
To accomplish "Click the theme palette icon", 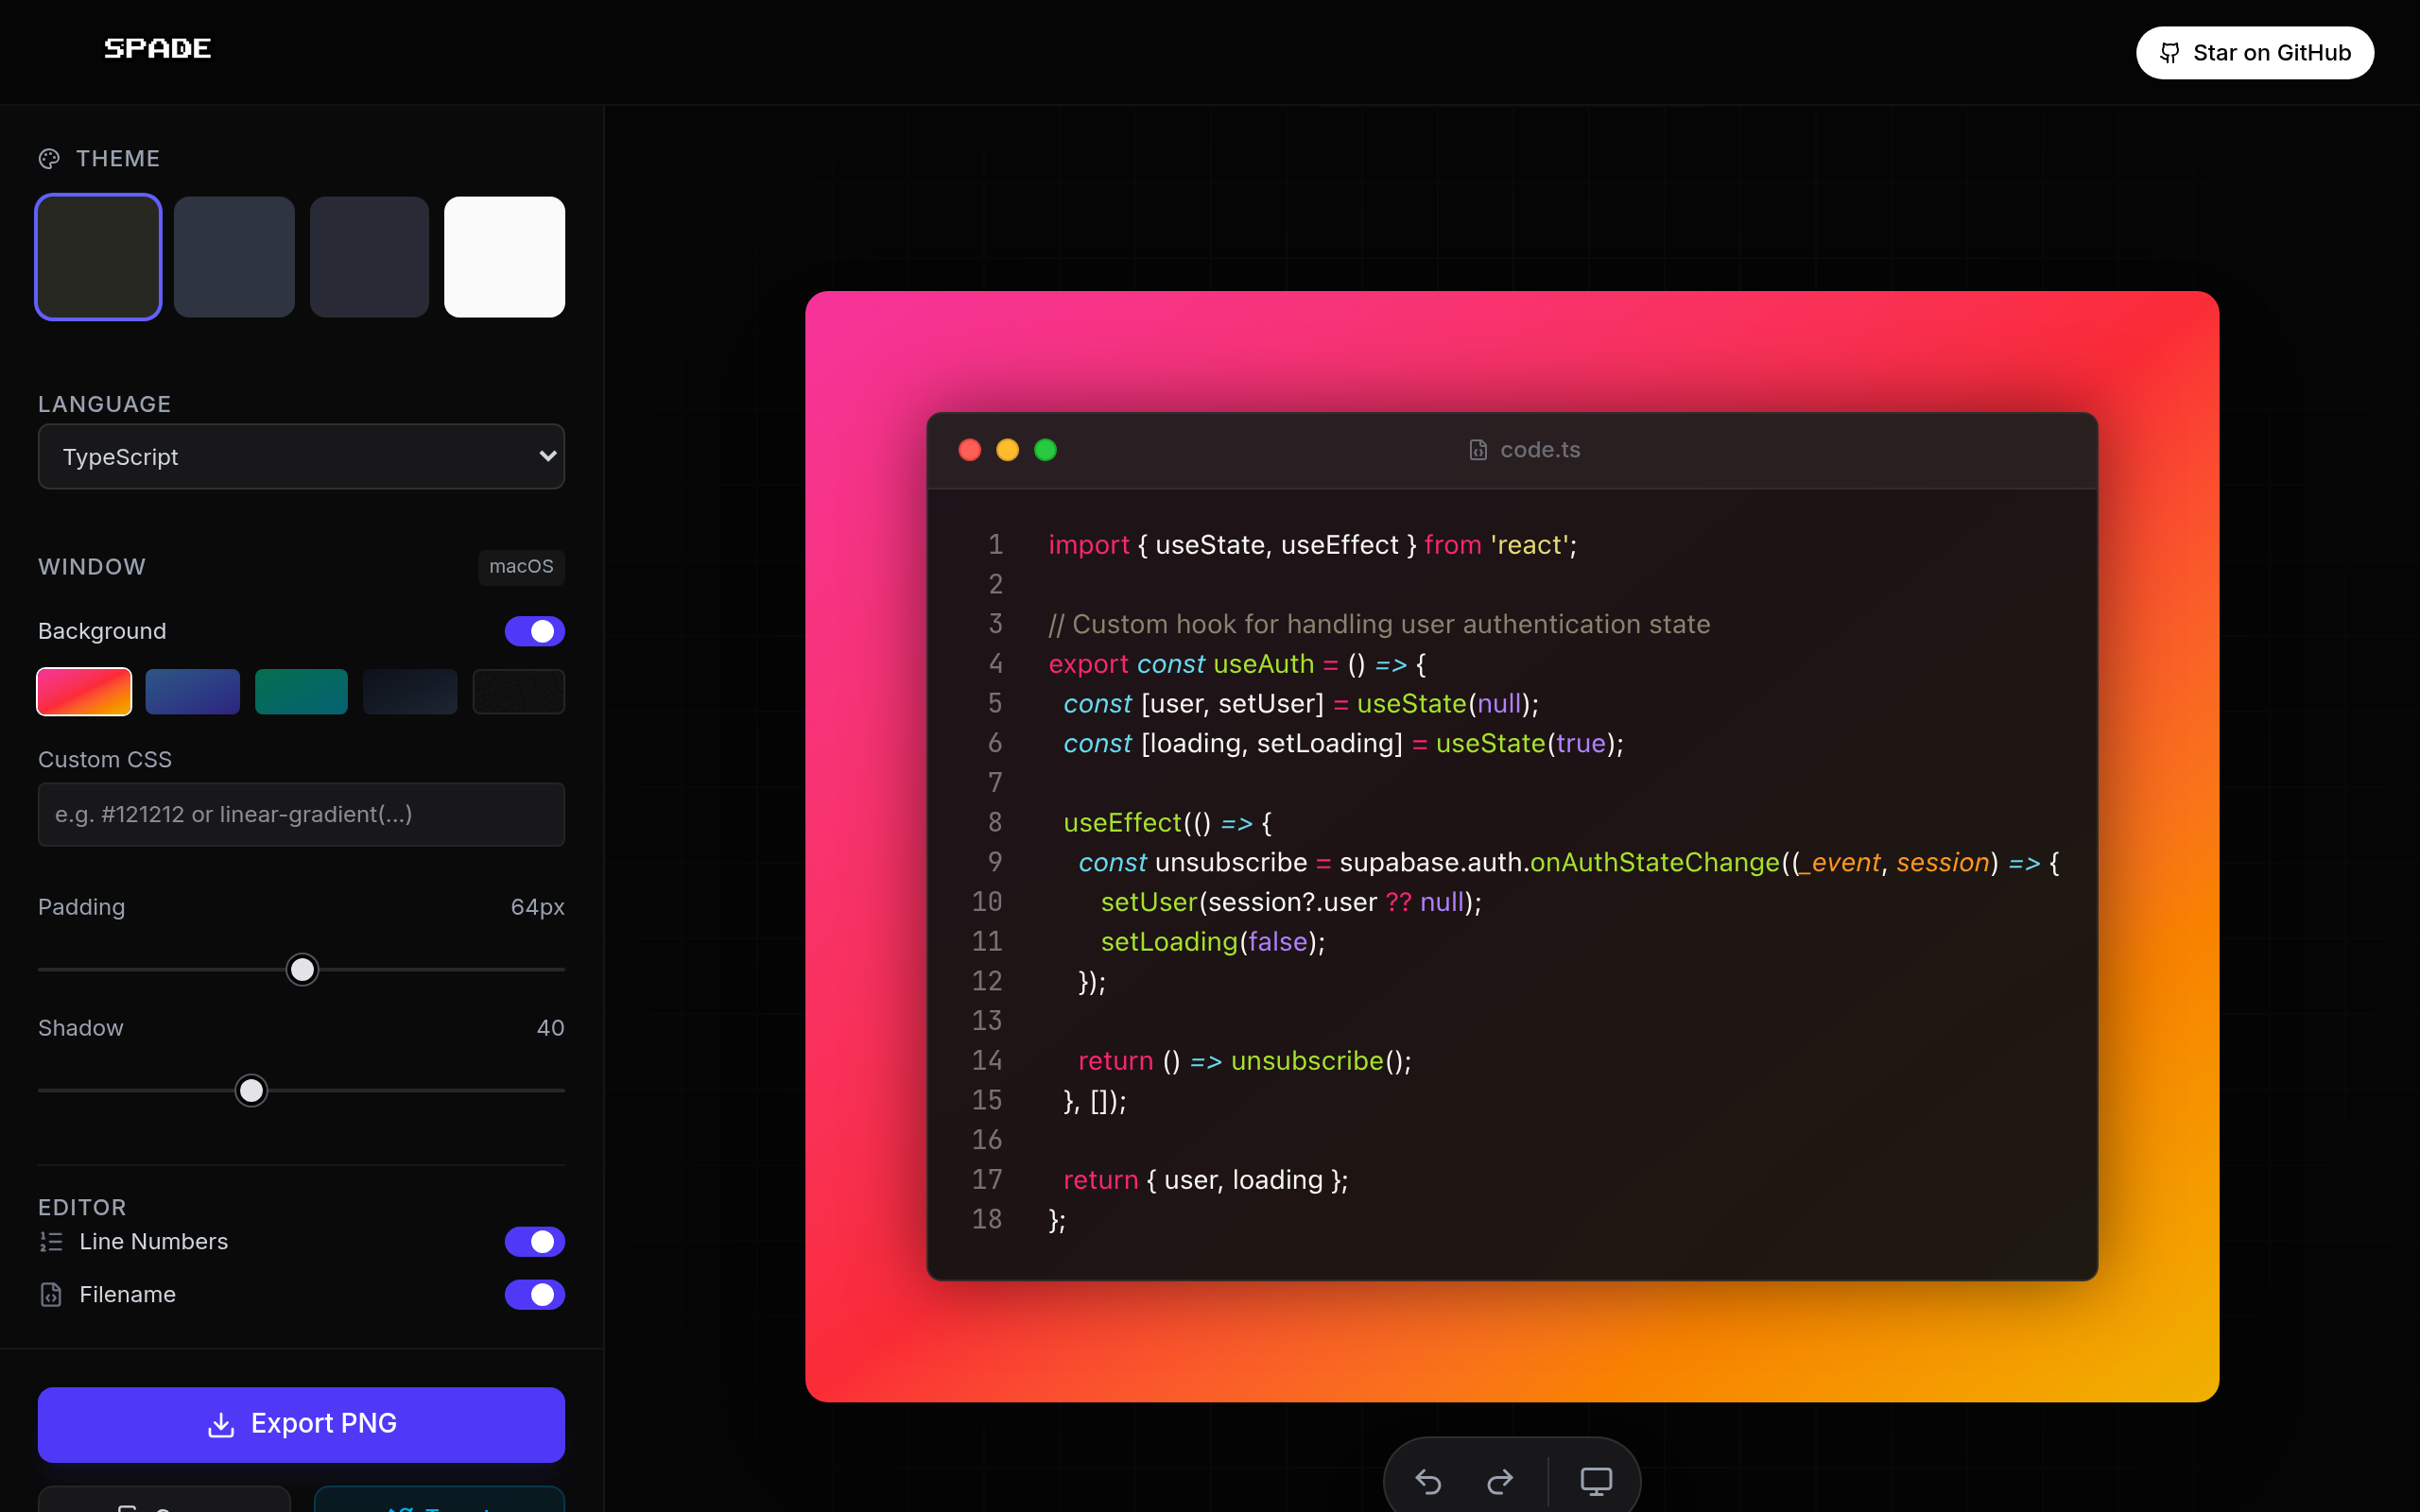I will tap(49, 159).
